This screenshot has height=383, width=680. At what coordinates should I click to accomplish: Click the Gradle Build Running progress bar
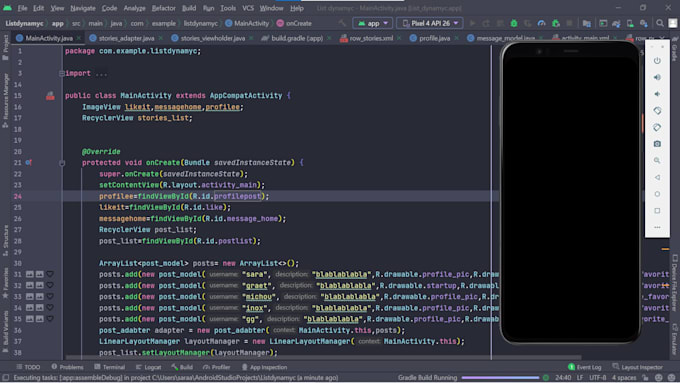pyautogui.click(x=500, y=378)
